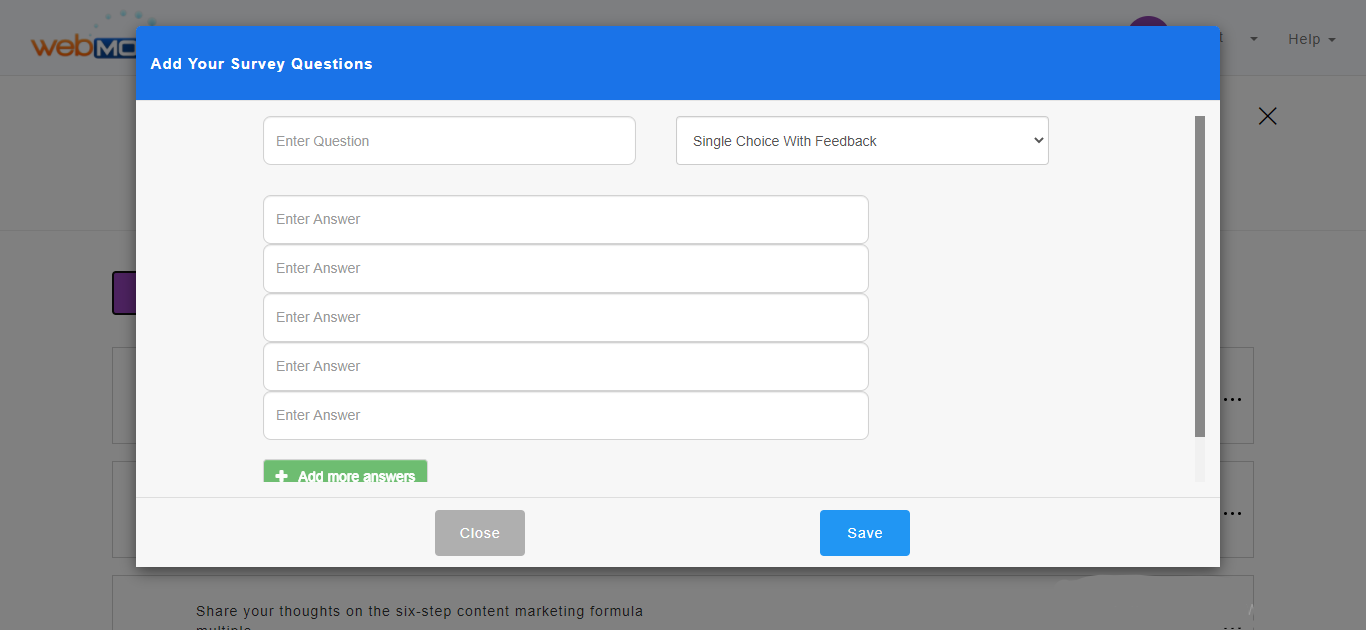
Task: Click the fourth Enter Answer field
Action: coord(566,366)
